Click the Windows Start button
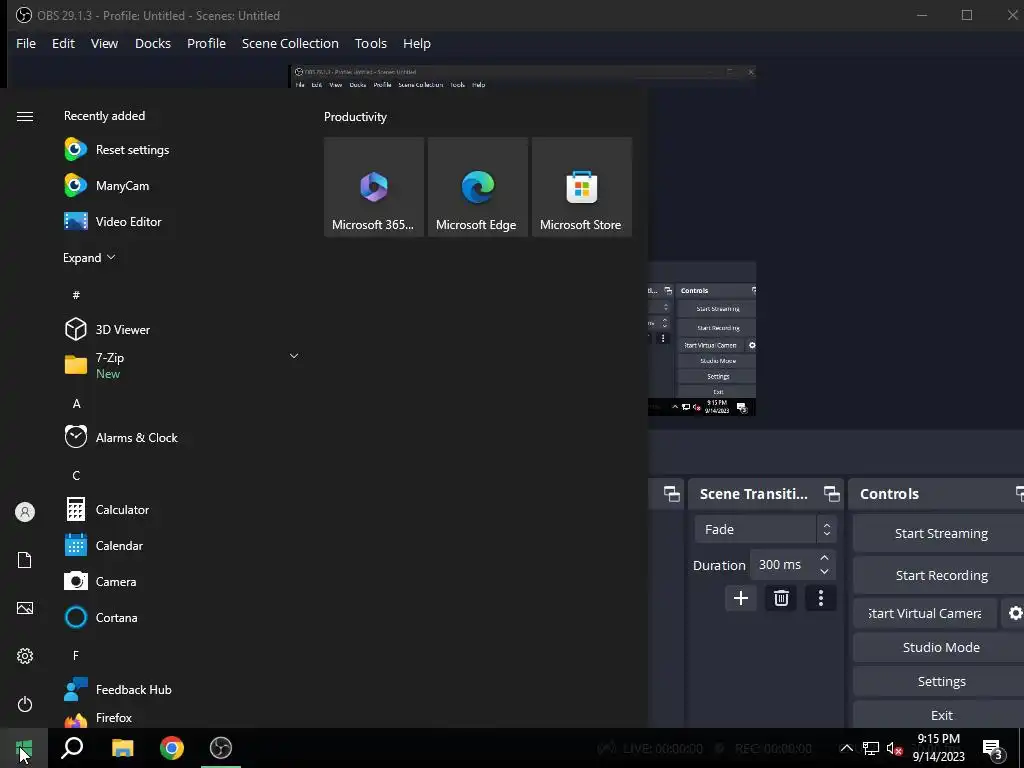Image resolution: width=1024 pixels, height=768 pixels. pos(24,748)
